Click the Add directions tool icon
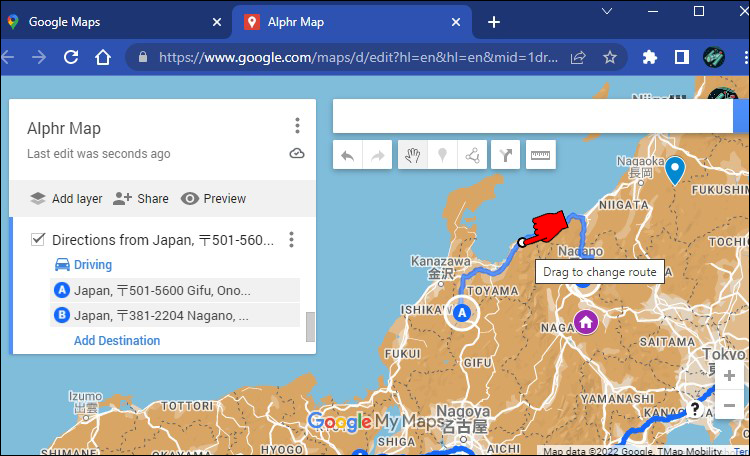The height and width of the screenshot is (456, 750). tap(506, 155)
